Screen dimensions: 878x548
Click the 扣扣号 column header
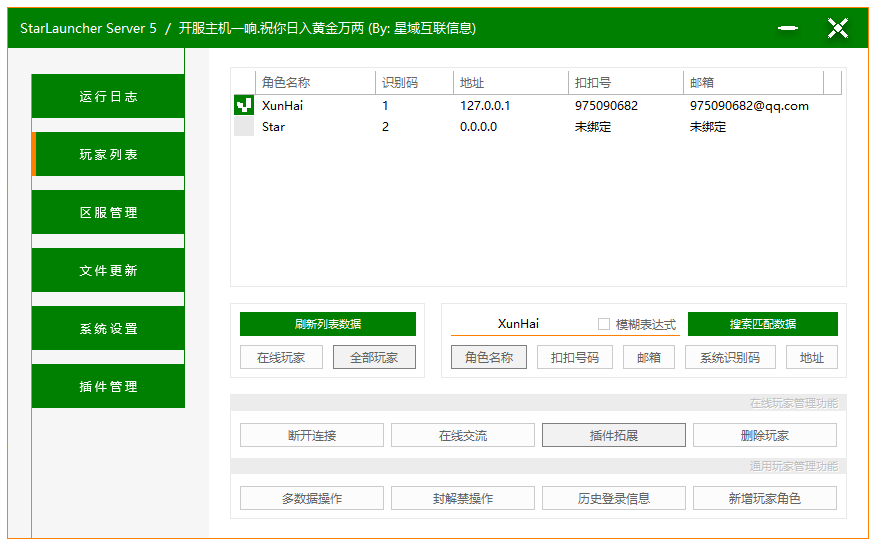[x=626, y=82]
